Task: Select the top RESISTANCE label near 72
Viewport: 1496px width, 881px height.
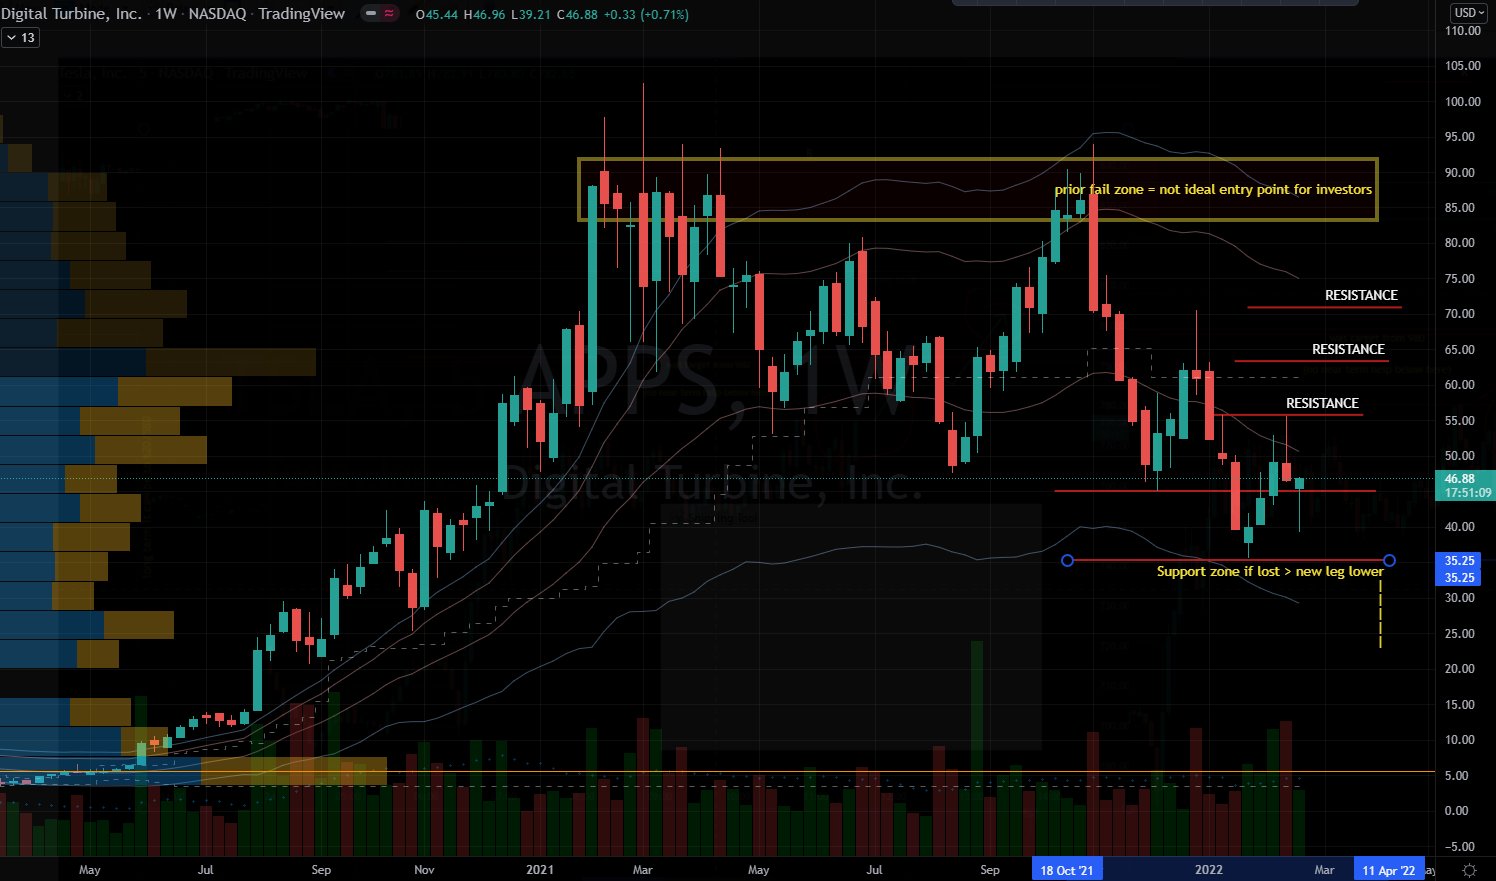Action: [x=1361, y=295]
